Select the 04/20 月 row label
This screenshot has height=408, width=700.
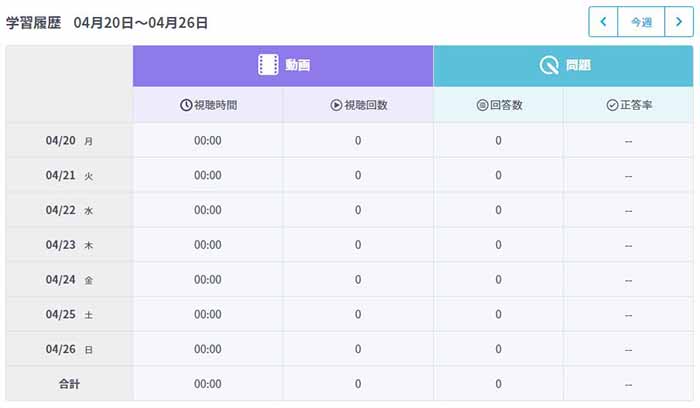point(69,141)
